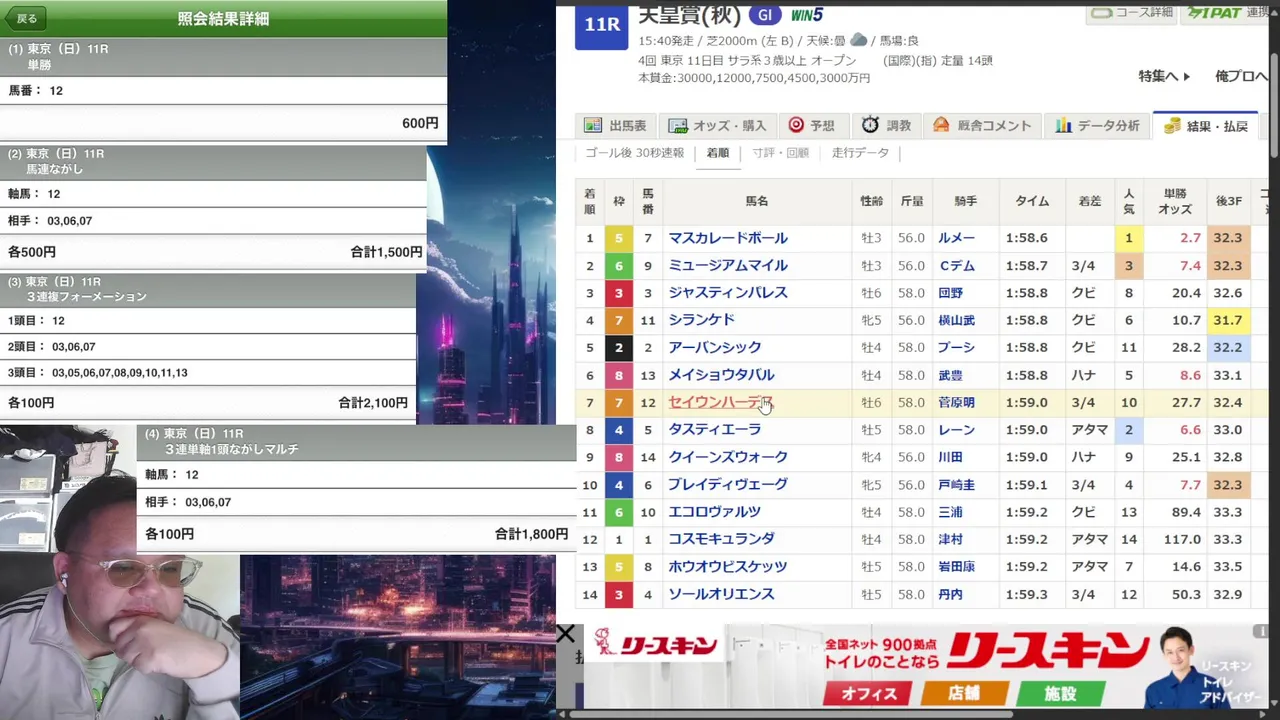The height and width of the screenshot is (720, 1280).
Task: Open horse link ブレイディヴェーグ
Action: click(728, 484)
